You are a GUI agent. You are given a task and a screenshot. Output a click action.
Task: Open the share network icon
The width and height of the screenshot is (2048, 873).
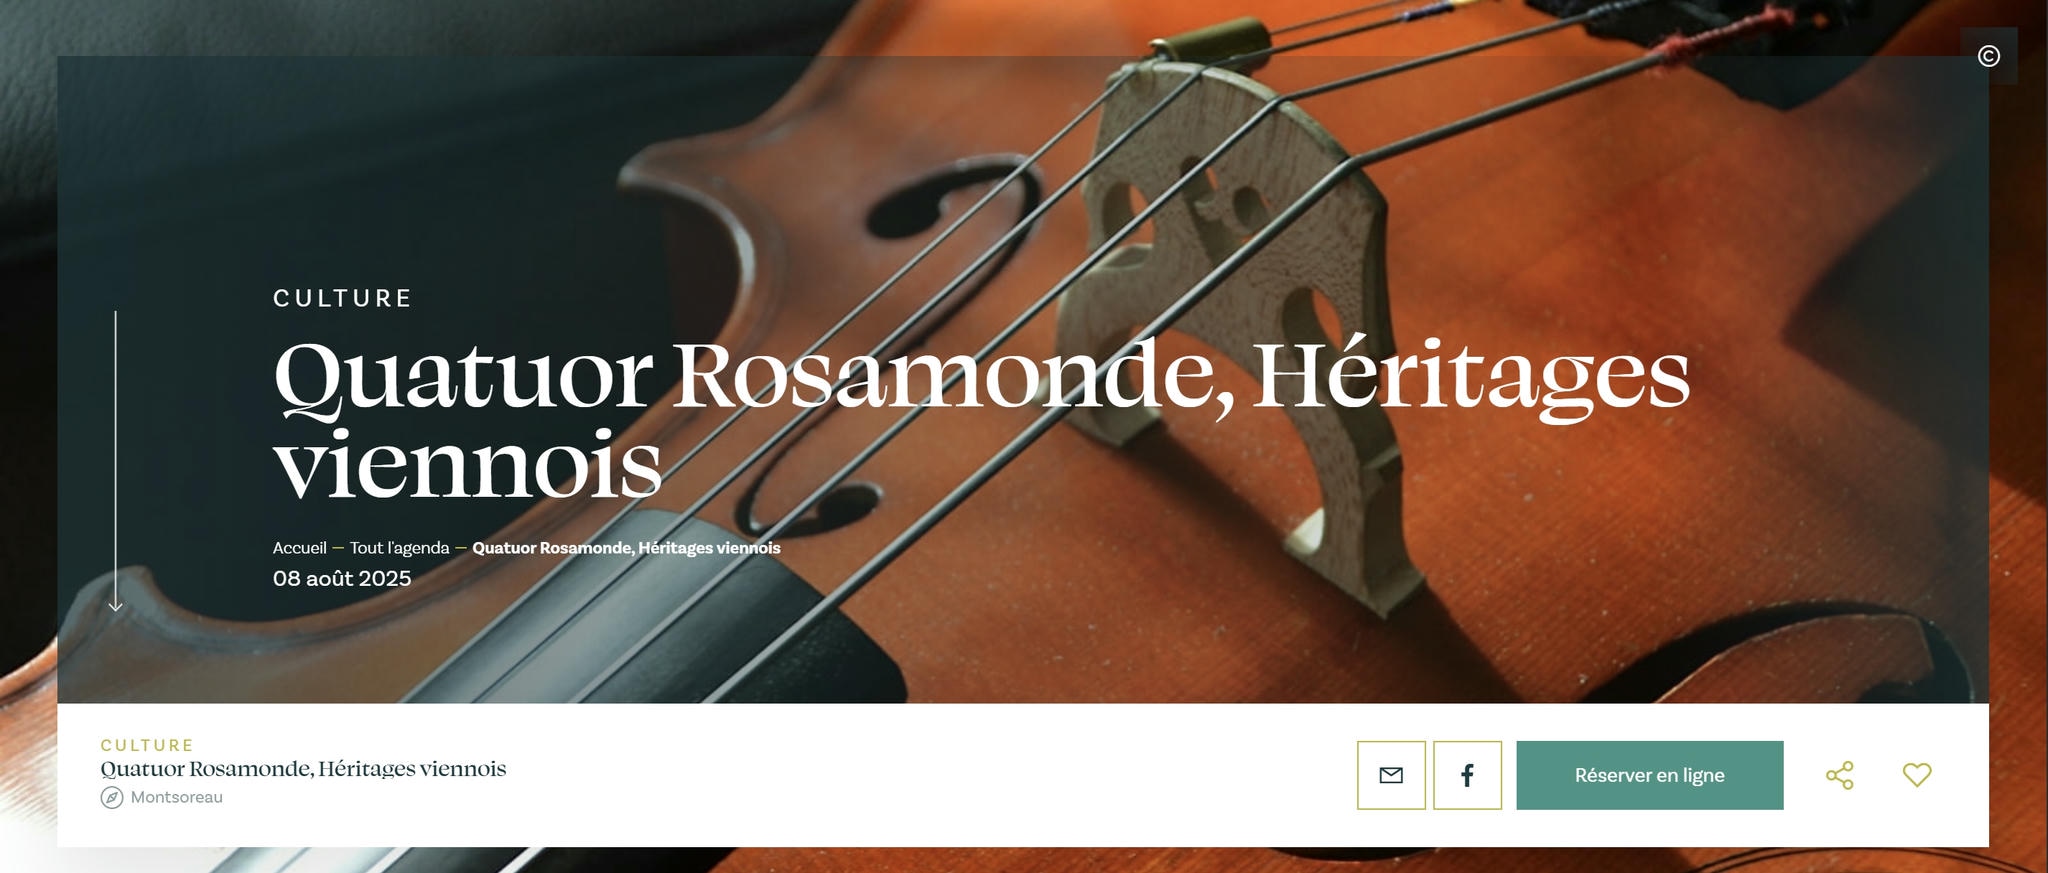tap(1840, 775)
